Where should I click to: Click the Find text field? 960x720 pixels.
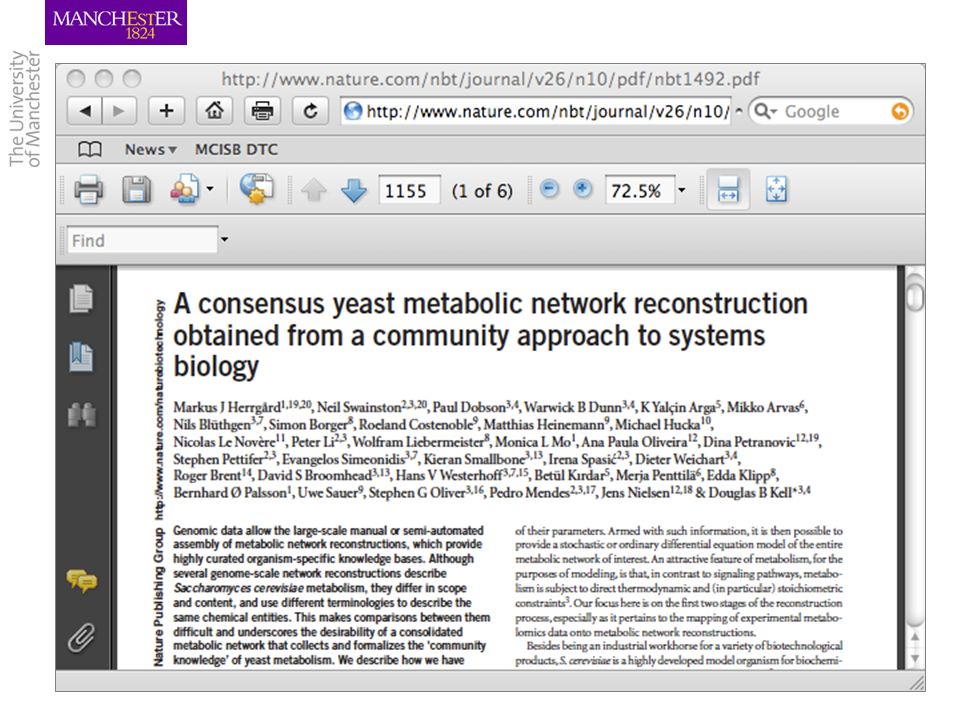point(142,240)
